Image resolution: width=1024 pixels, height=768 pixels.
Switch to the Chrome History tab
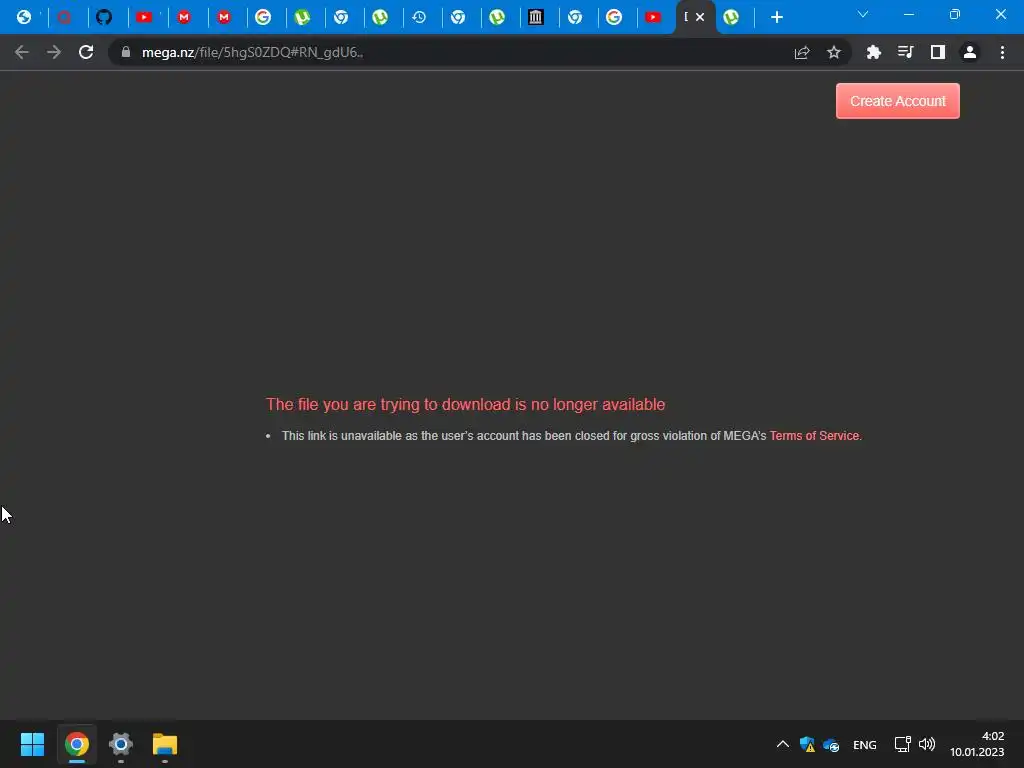pos(419,17)
